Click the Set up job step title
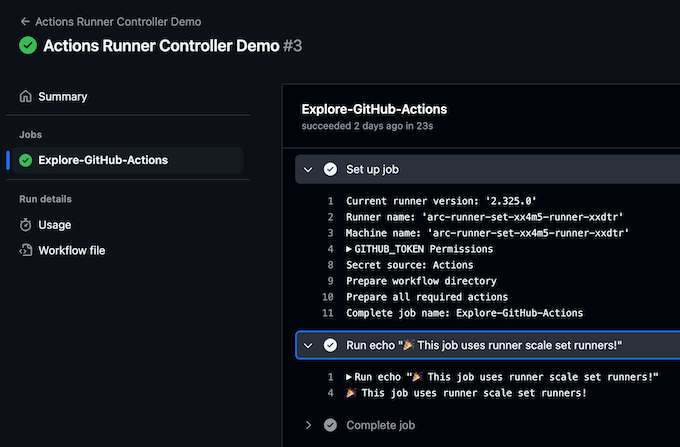This screenshot has width=680, height=447. pyautogui.click(x=373, y=169)
